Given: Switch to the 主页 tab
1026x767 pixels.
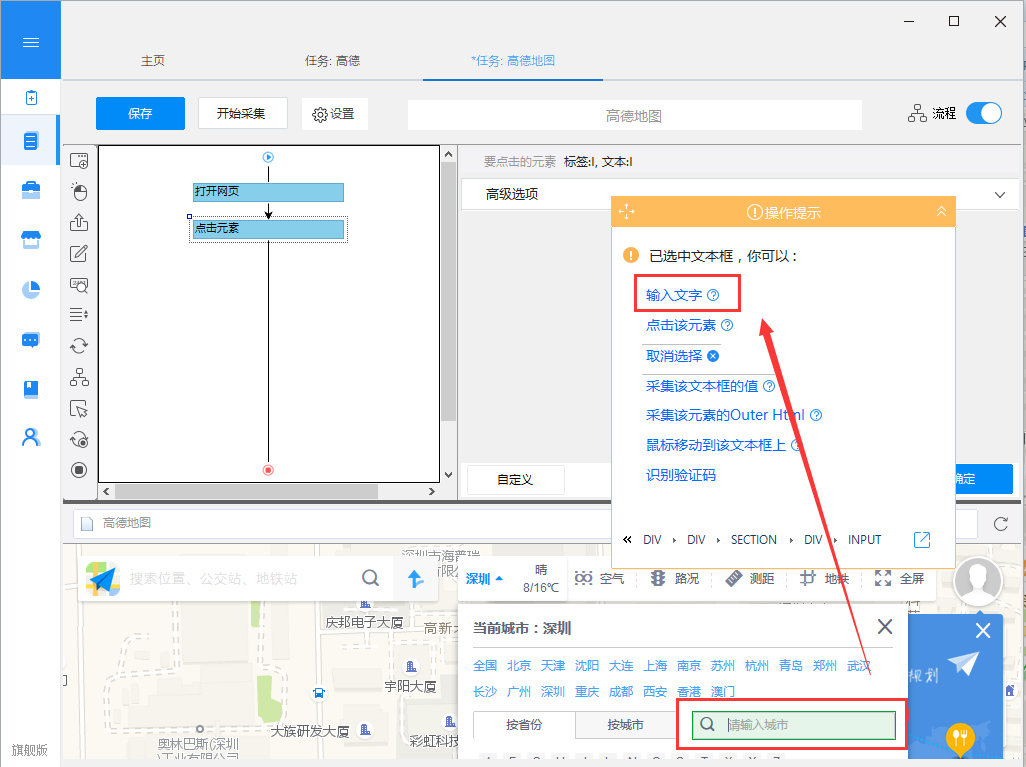Looking at the screenshot, I should [x=153, y=61].
